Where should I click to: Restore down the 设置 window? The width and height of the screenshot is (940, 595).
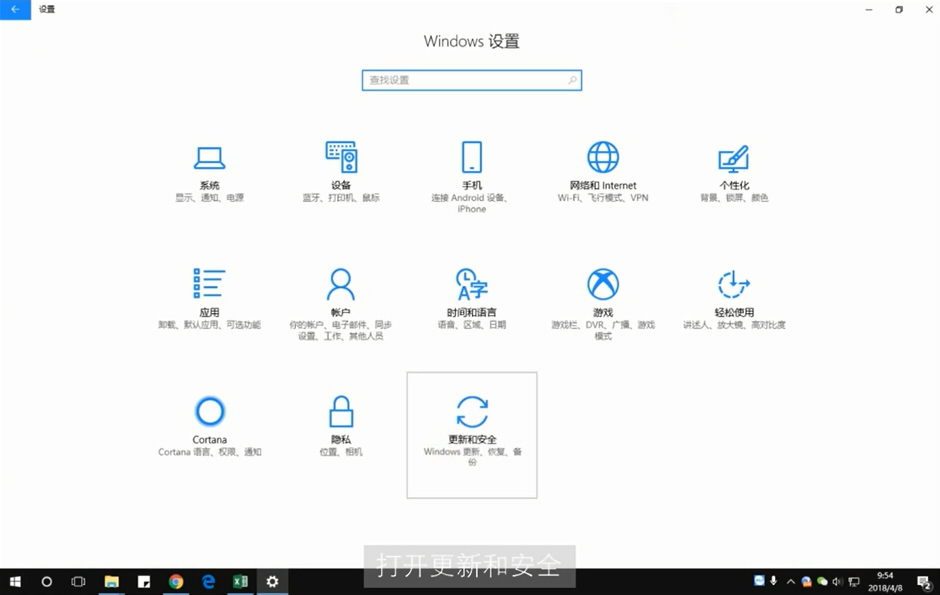pyautogui.click(x=899, y=10)
